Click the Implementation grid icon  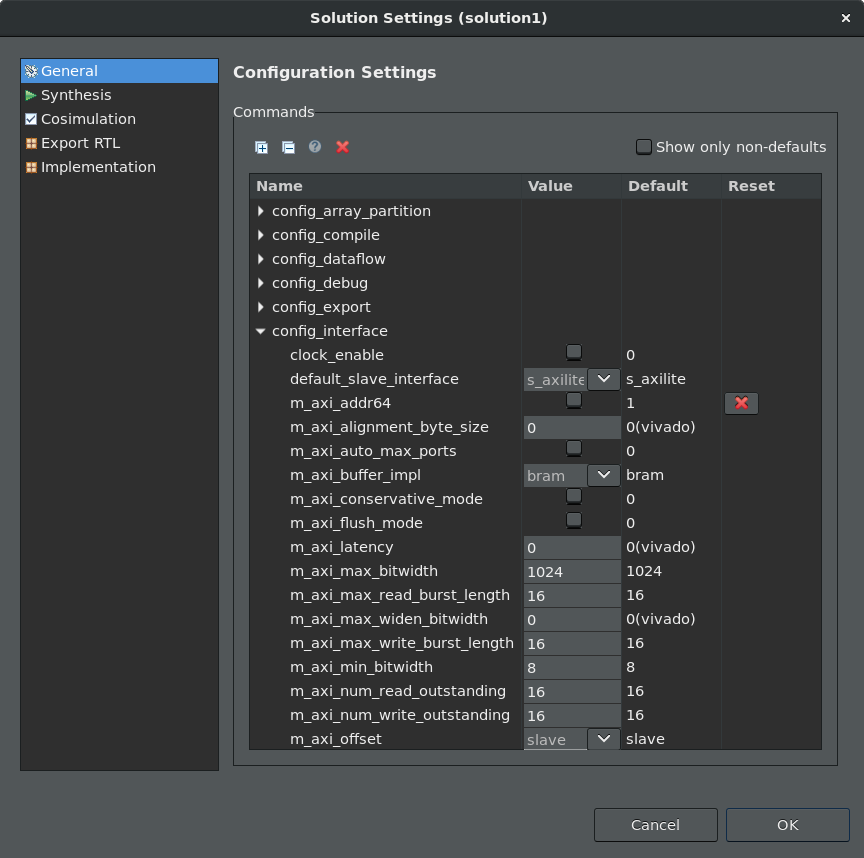pyautogui.click(x=31, y=167)
